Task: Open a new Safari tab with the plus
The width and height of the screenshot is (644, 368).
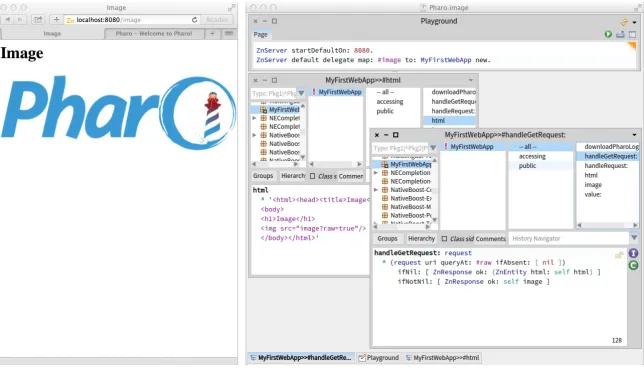Action: click(x=212, y=34)
